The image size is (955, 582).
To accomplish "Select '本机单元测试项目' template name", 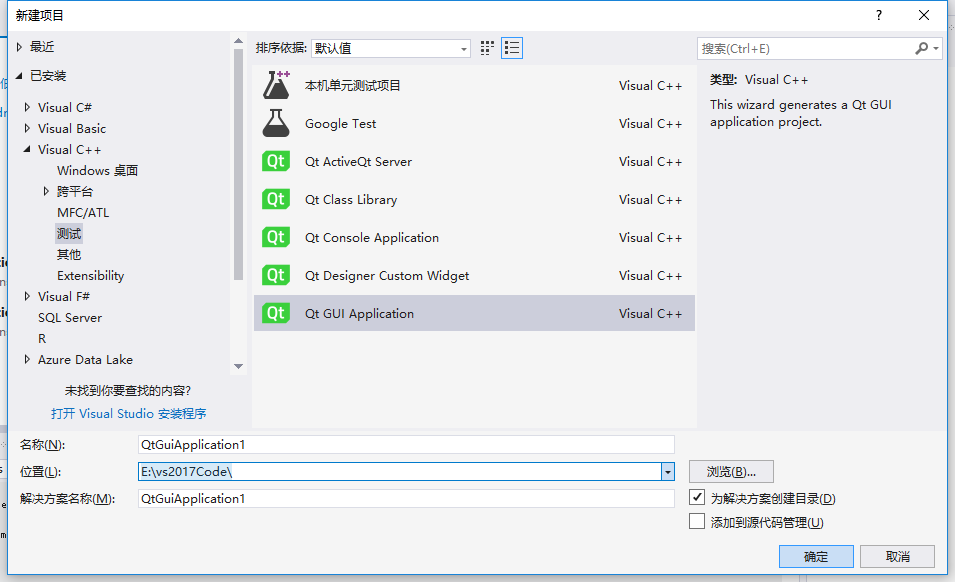I will click(353, 85).
